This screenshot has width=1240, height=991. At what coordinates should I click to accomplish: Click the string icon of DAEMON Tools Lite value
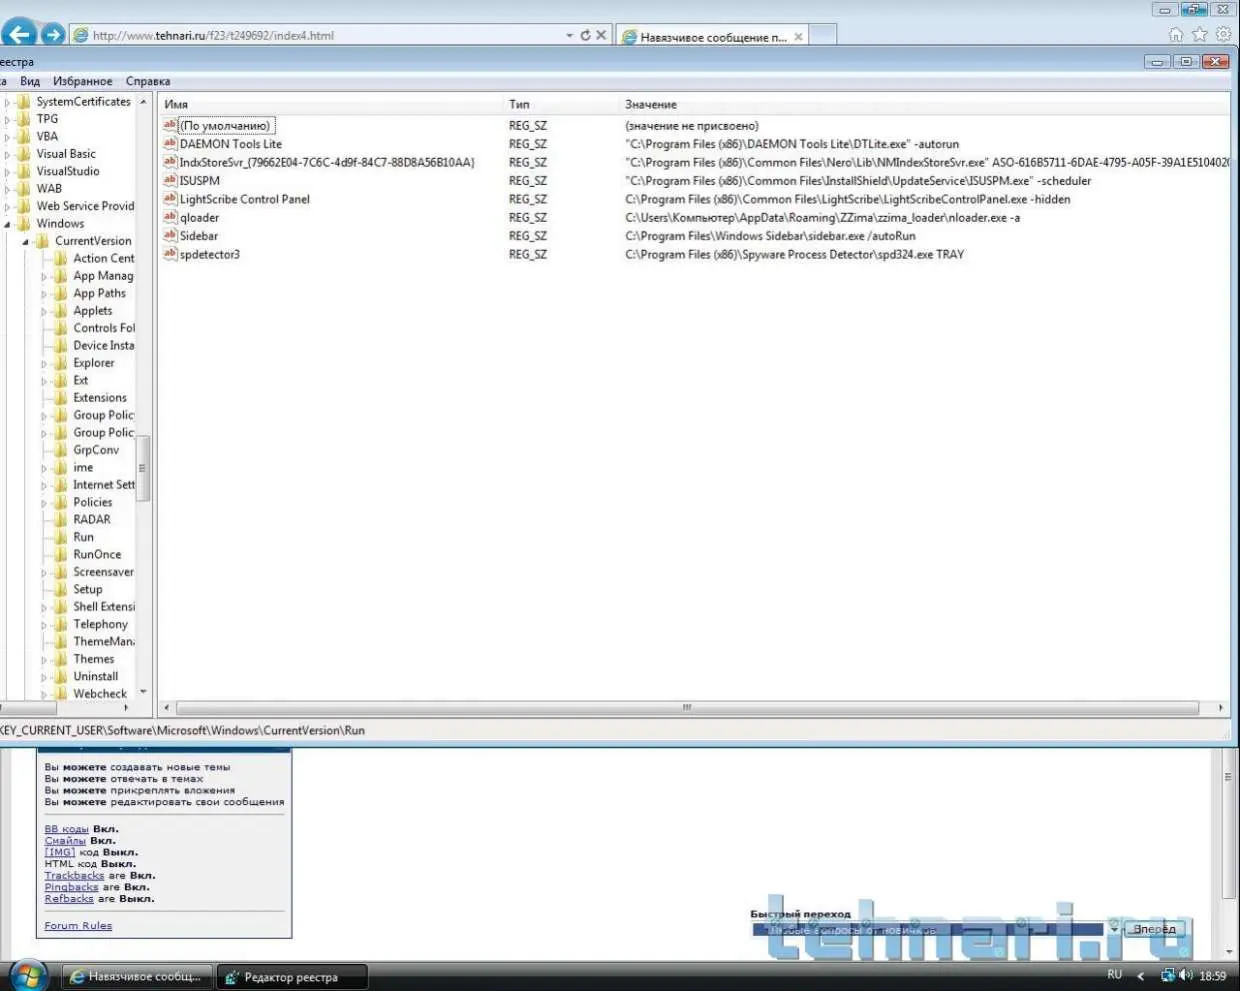[x=170, y=144]
